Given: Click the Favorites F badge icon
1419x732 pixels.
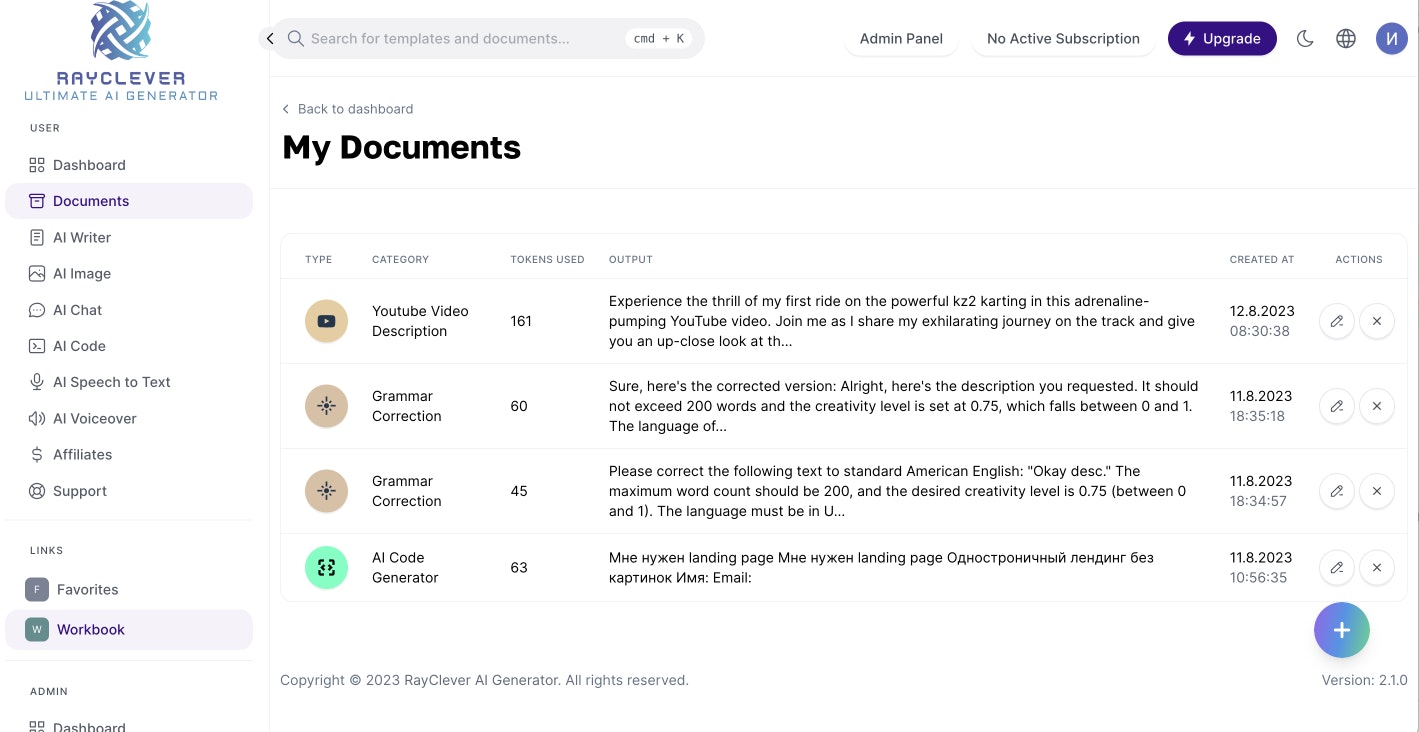Looking at the screenshot, I should point(37,589).
